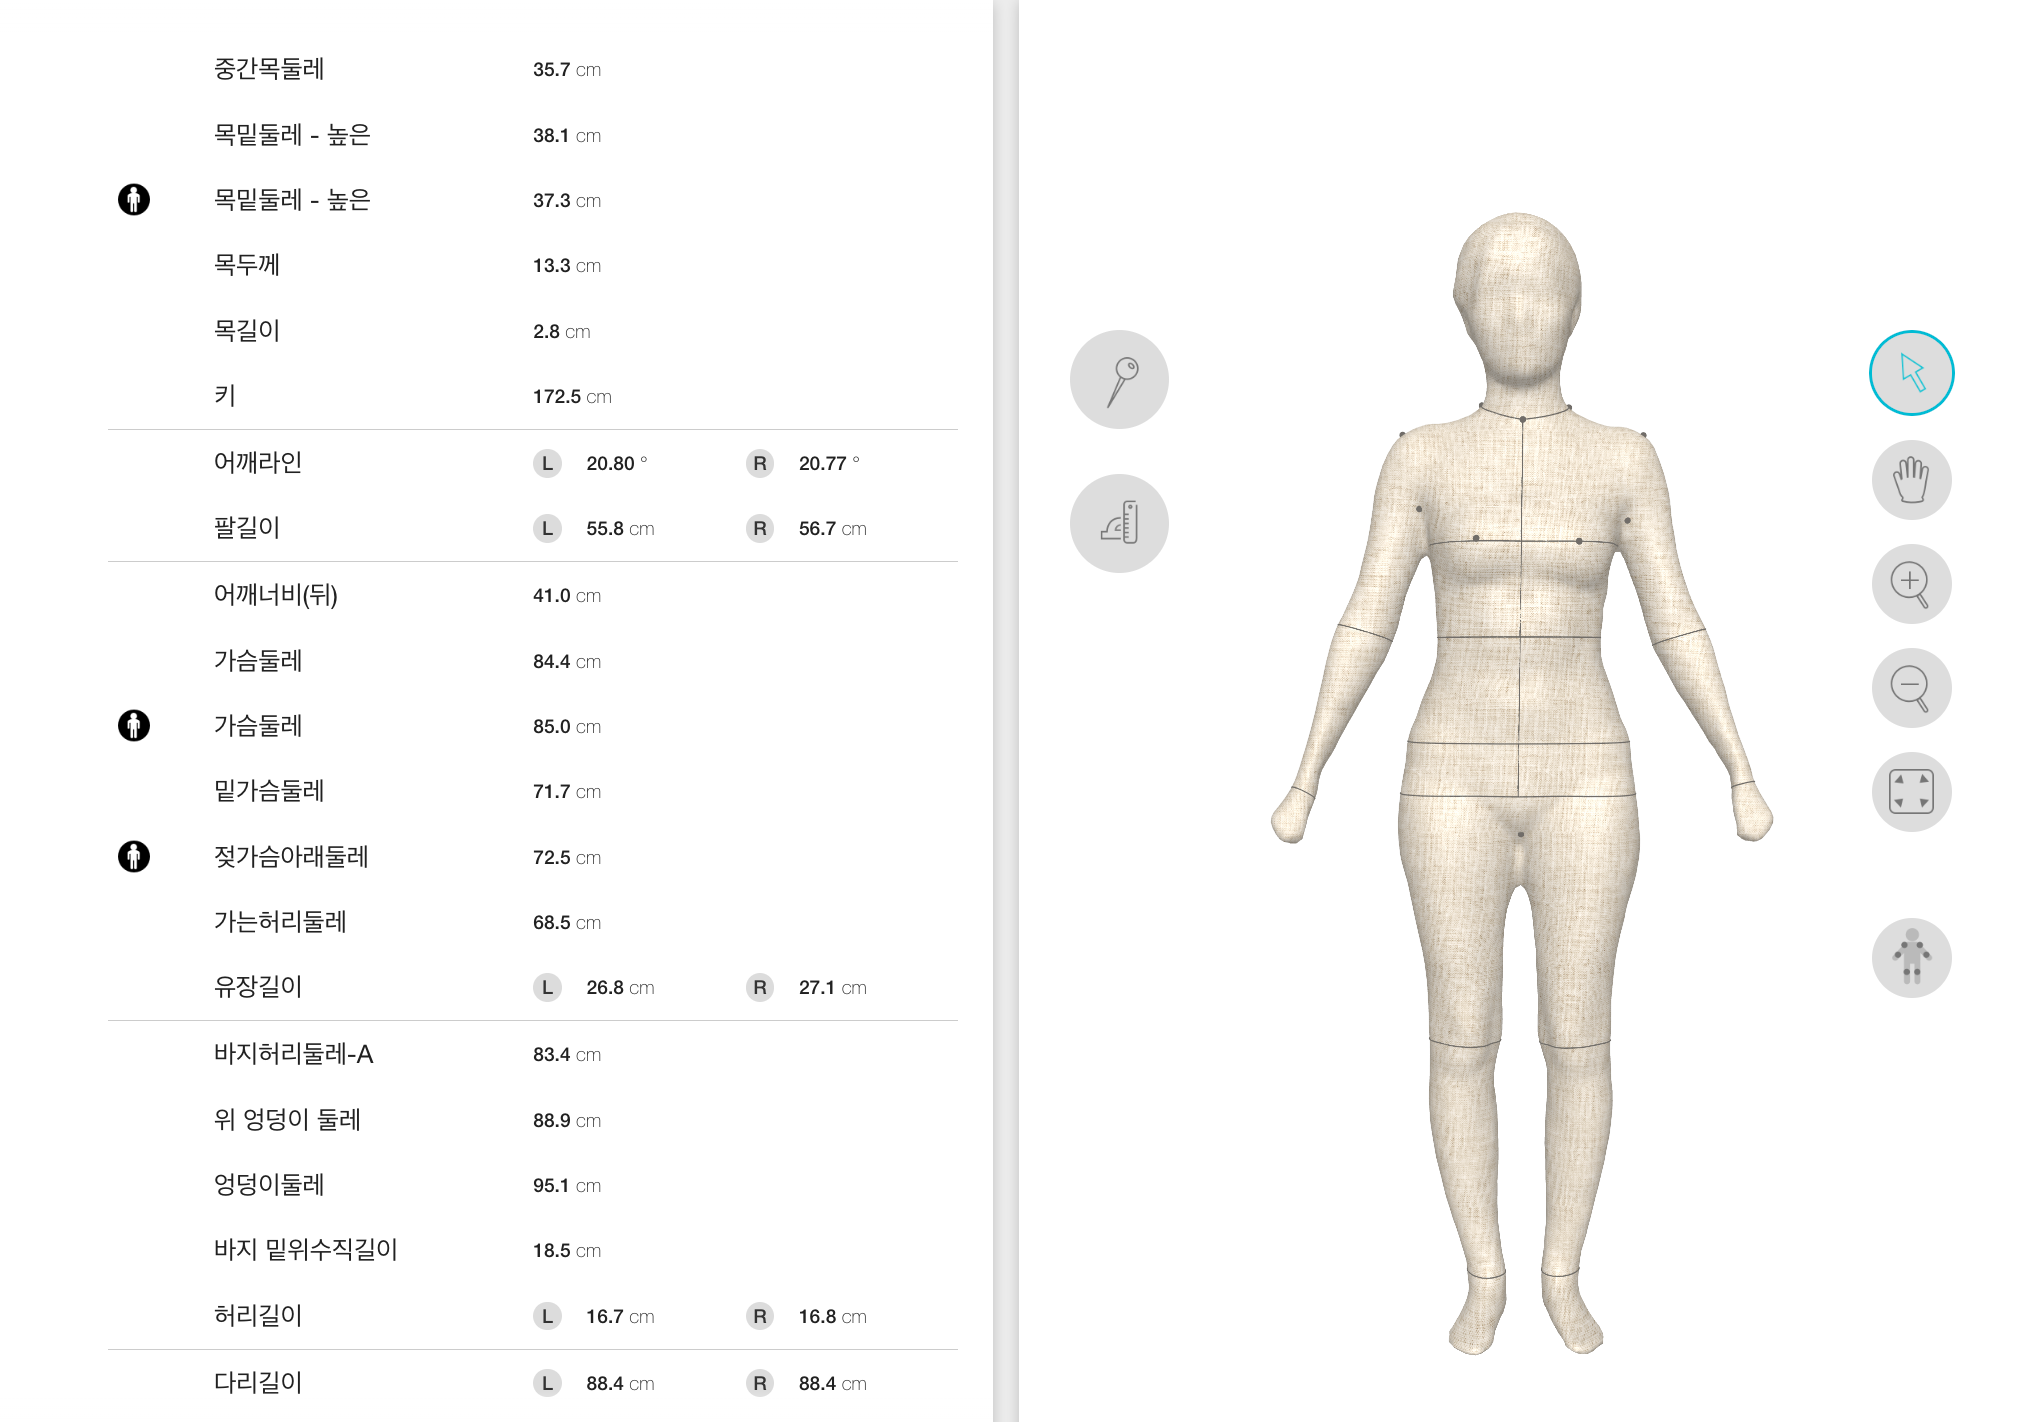Click body icon beside 젖가슴아래둘레 row
The image size is (2022, 1422).
tap(134, 856)
